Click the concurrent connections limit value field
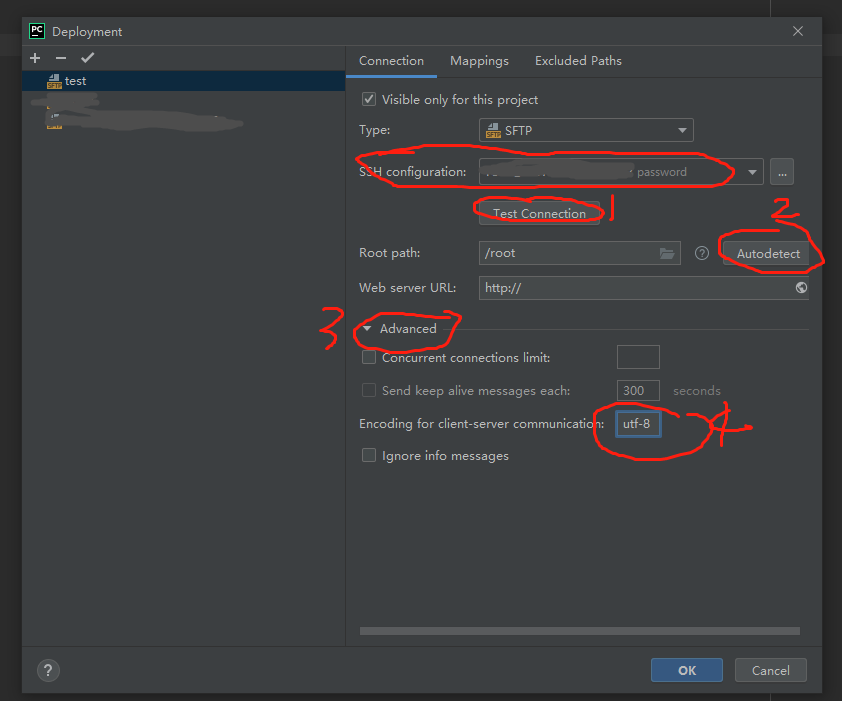The image size is (842, 701). (638, 357)
